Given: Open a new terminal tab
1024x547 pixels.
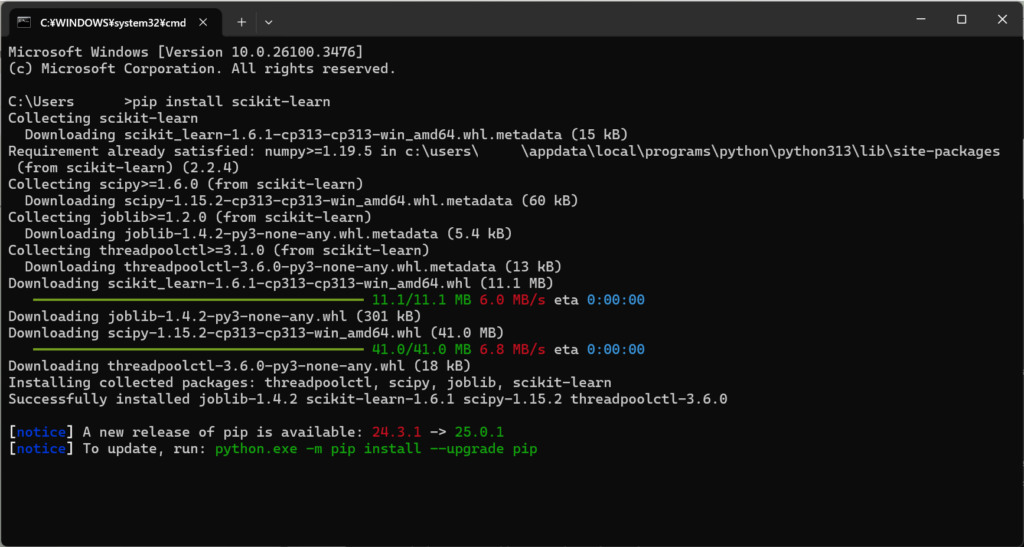Looking at the screenshot, I should 241,21.
